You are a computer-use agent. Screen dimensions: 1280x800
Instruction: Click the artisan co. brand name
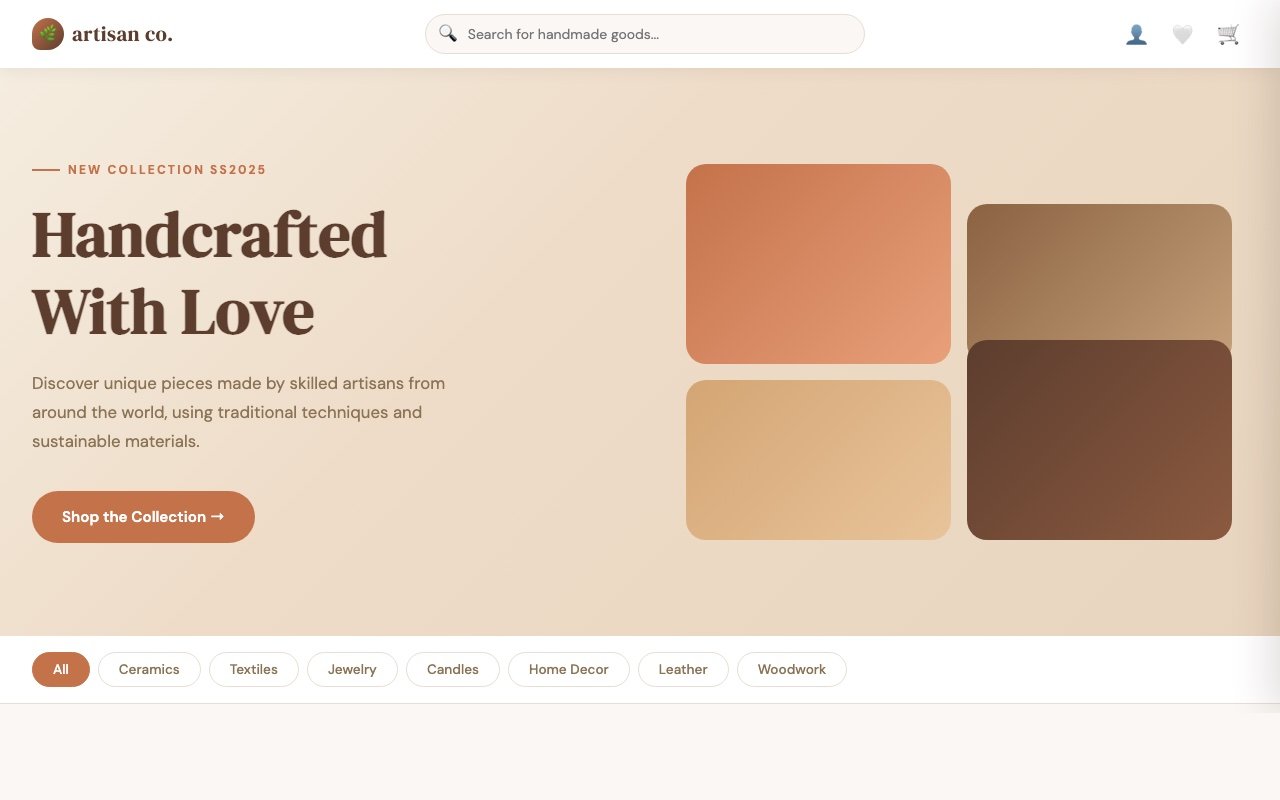coord(122,34)
